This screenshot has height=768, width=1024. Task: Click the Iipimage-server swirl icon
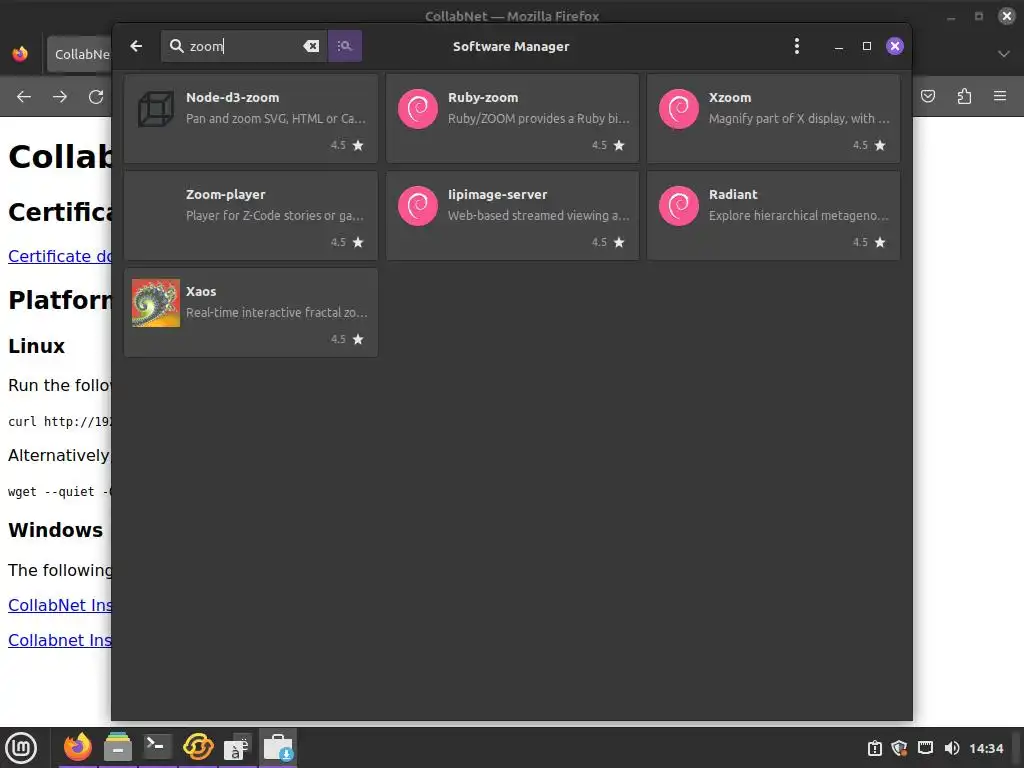(418, 206)
